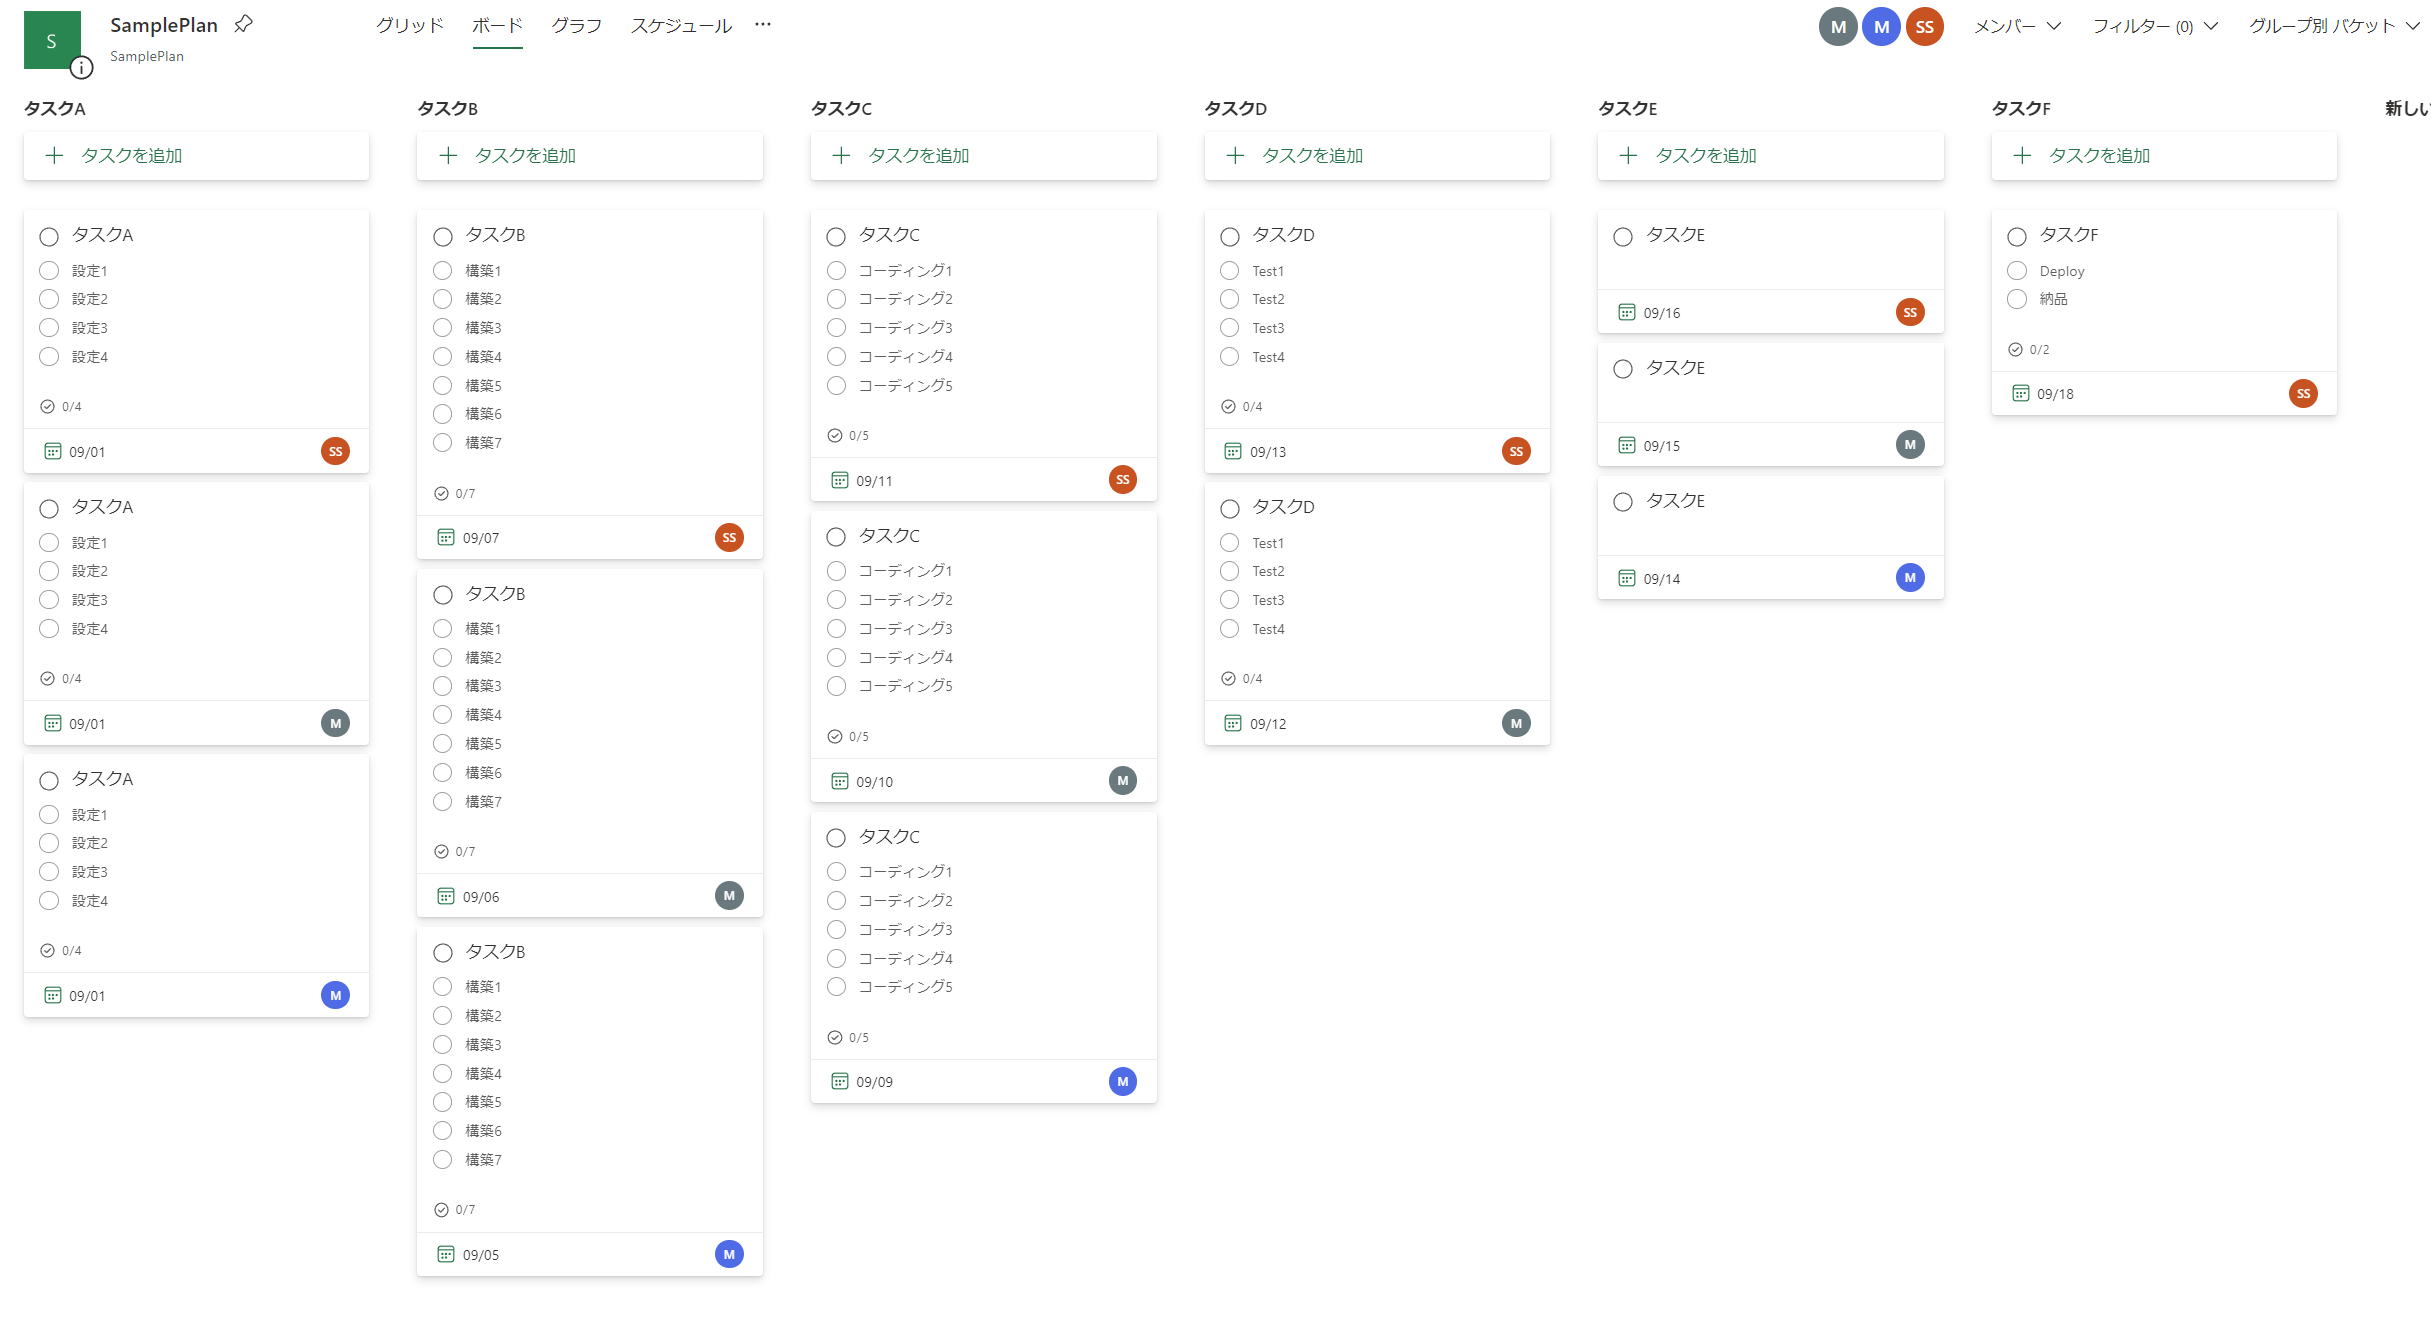
Task: Check Test3 in the 09/12 タスクD card
Action: click(1230, 600)
